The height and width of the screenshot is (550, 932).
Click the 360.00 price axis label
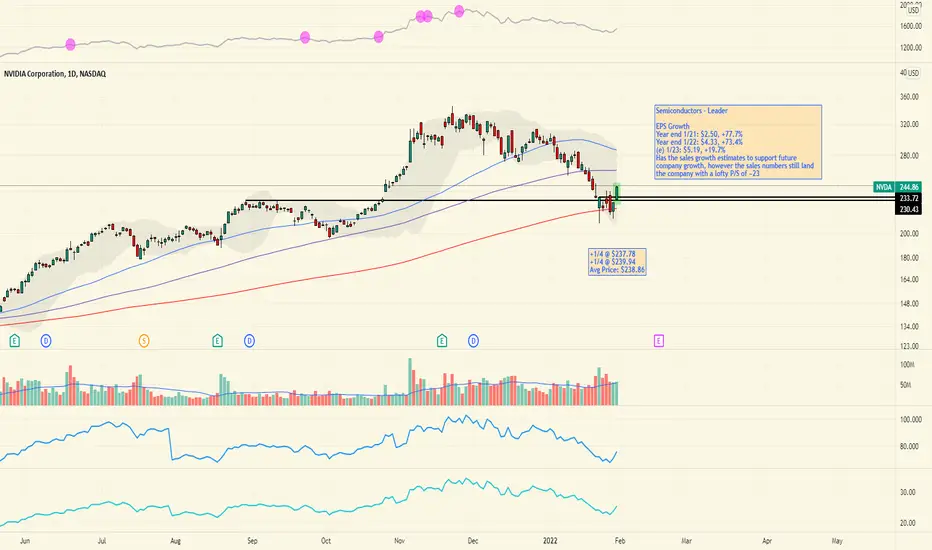pyautogui.click(x=909, y=97)
